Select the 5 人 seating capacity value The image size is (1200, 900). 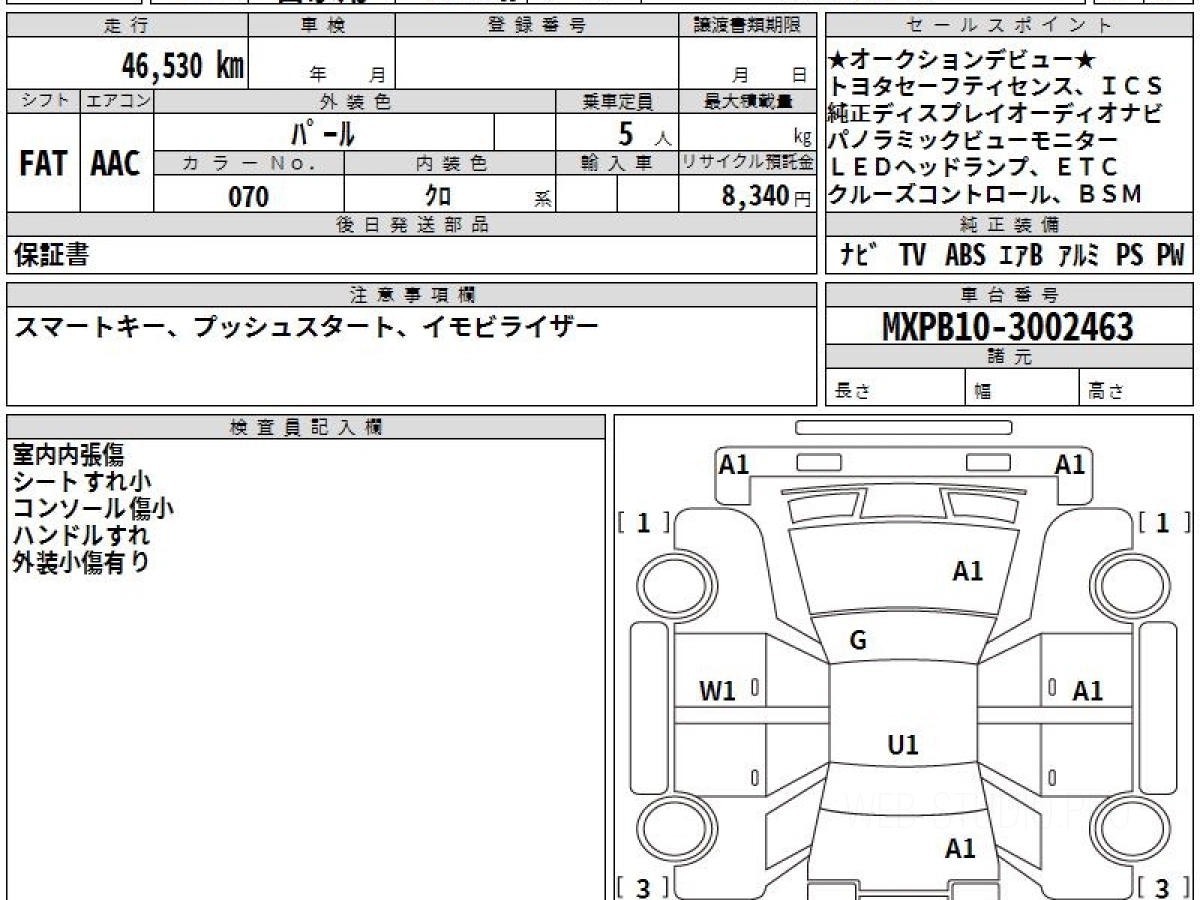coord(645,133)
